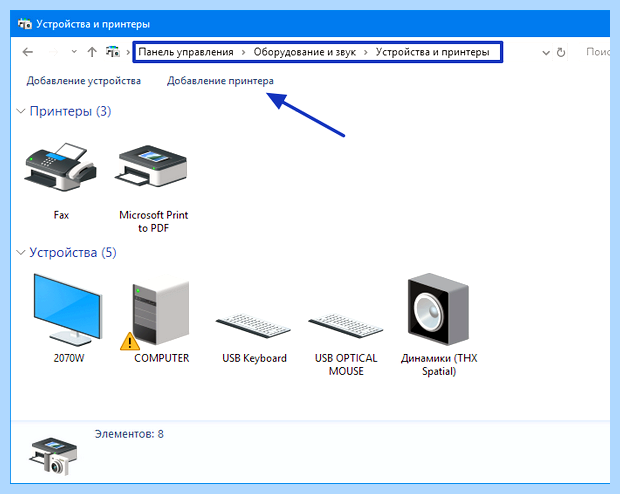Click the window title bar icon

coord(25,24)
